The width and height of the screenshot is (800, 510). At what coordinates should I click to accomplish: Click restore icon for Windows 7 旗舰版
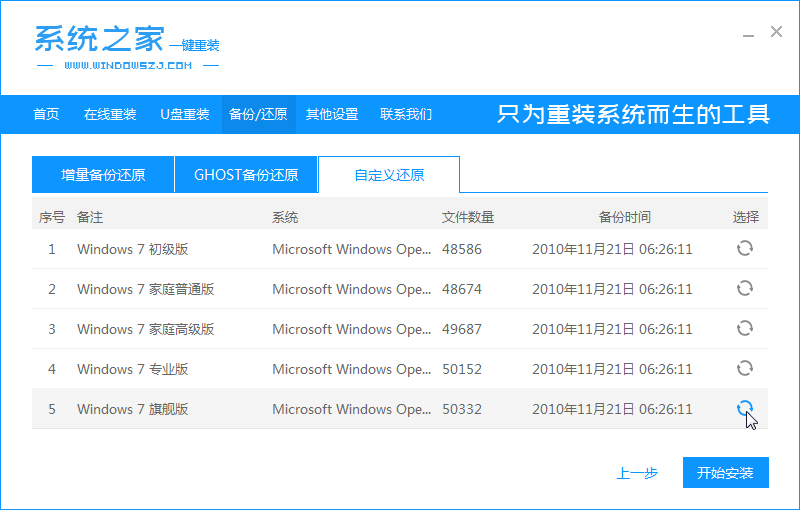click(x=744, y=408)
